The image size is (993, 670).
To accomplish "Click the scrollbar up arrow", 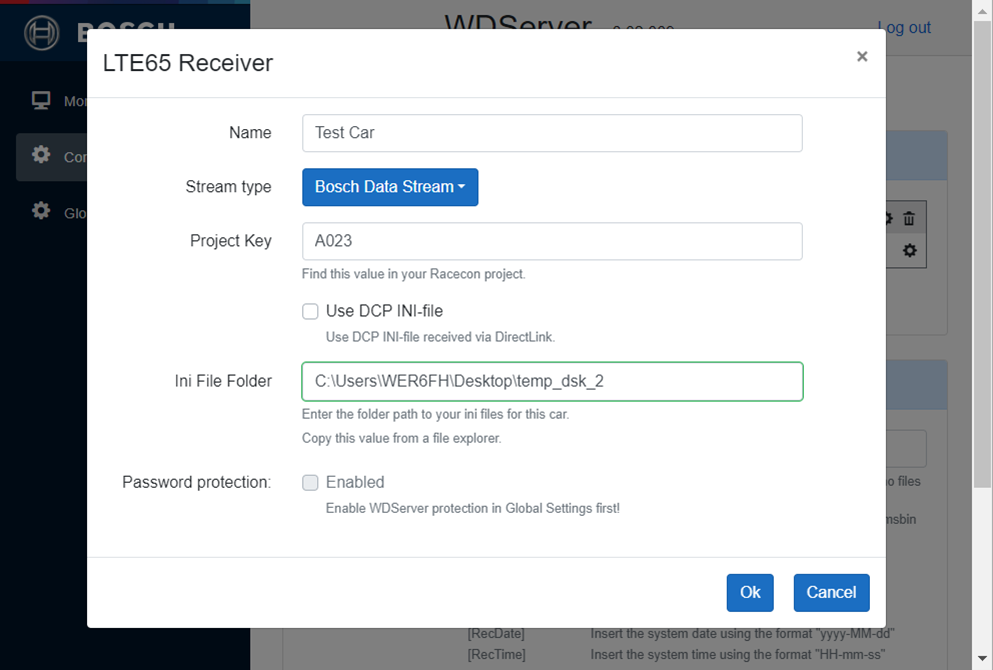I will (x=983, y=9).
